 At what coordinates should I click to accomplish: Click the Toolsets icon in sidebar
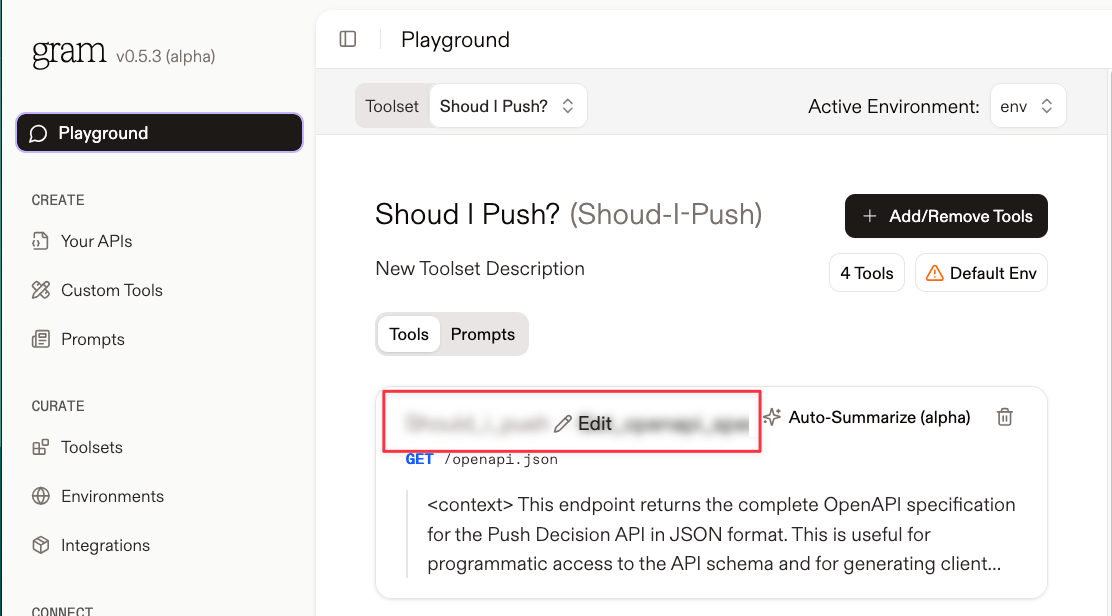[x=40, y=447]
